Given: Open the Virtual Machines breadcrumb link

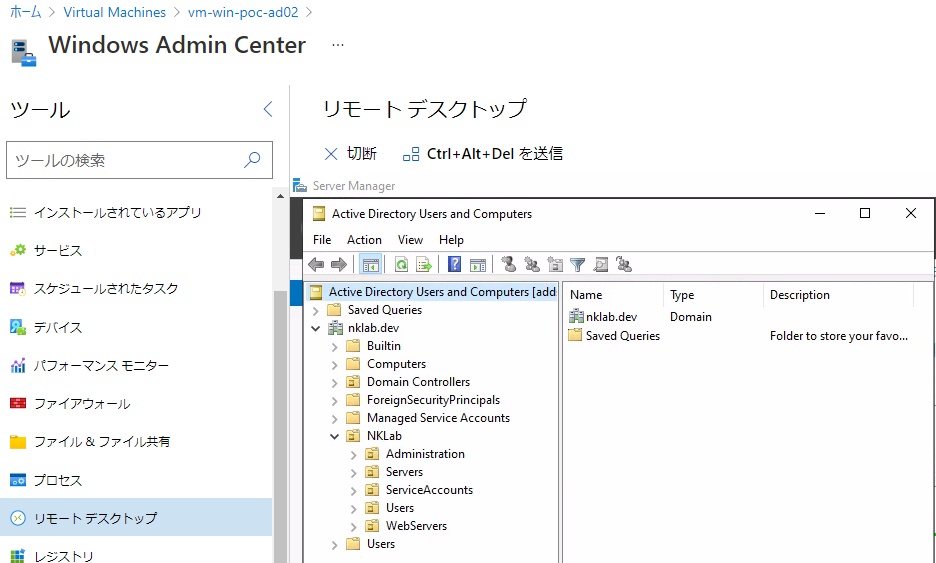Looking at the screenshot, I should pyautogui.click(x=115, y=12).
